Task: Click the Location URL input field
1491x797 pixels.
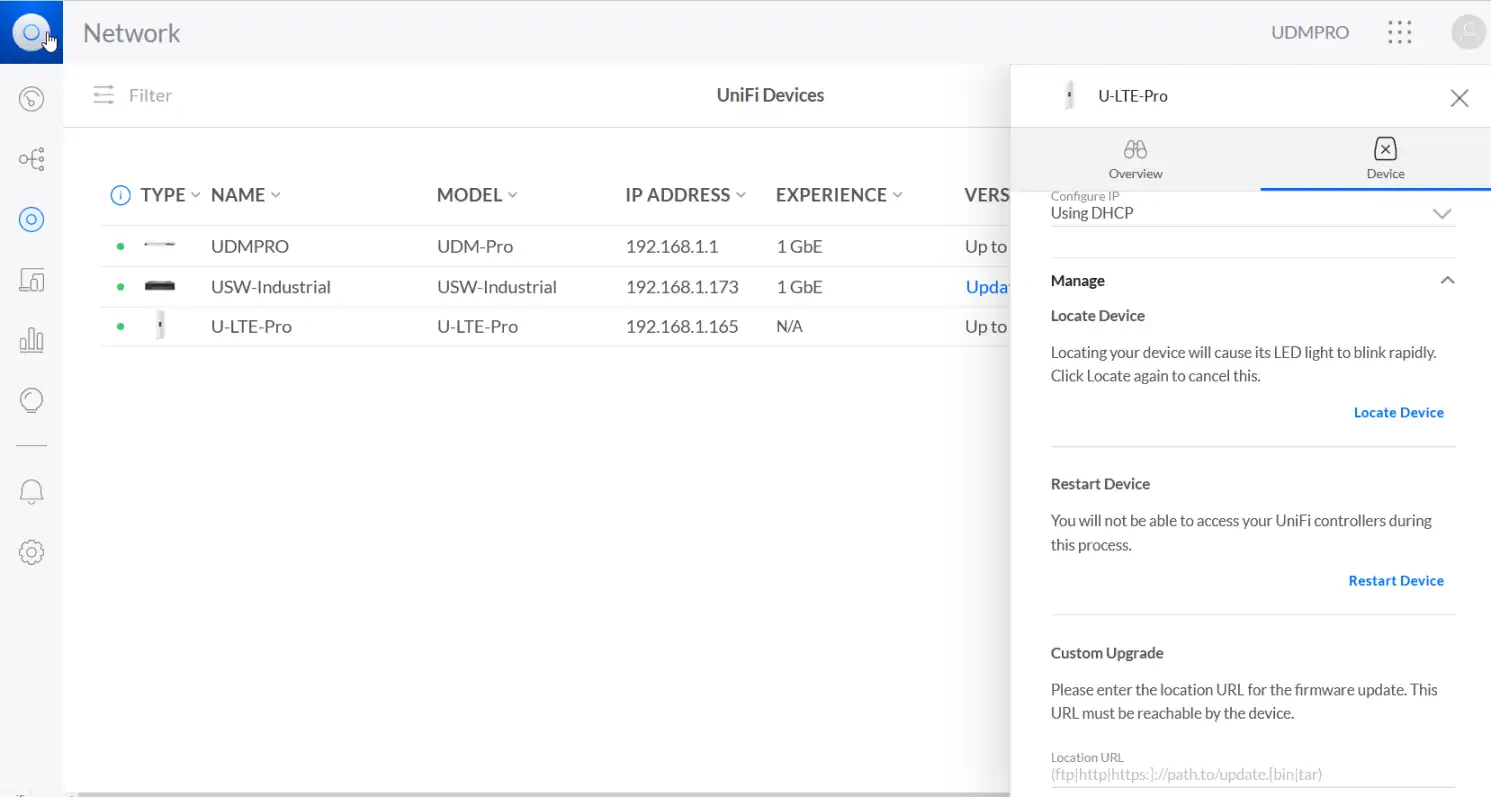Action: coord(1252,775)
